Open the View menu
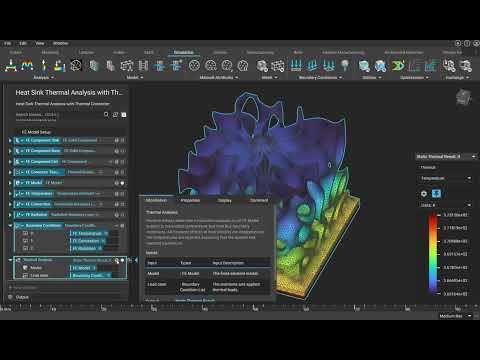 pos(40,43)
